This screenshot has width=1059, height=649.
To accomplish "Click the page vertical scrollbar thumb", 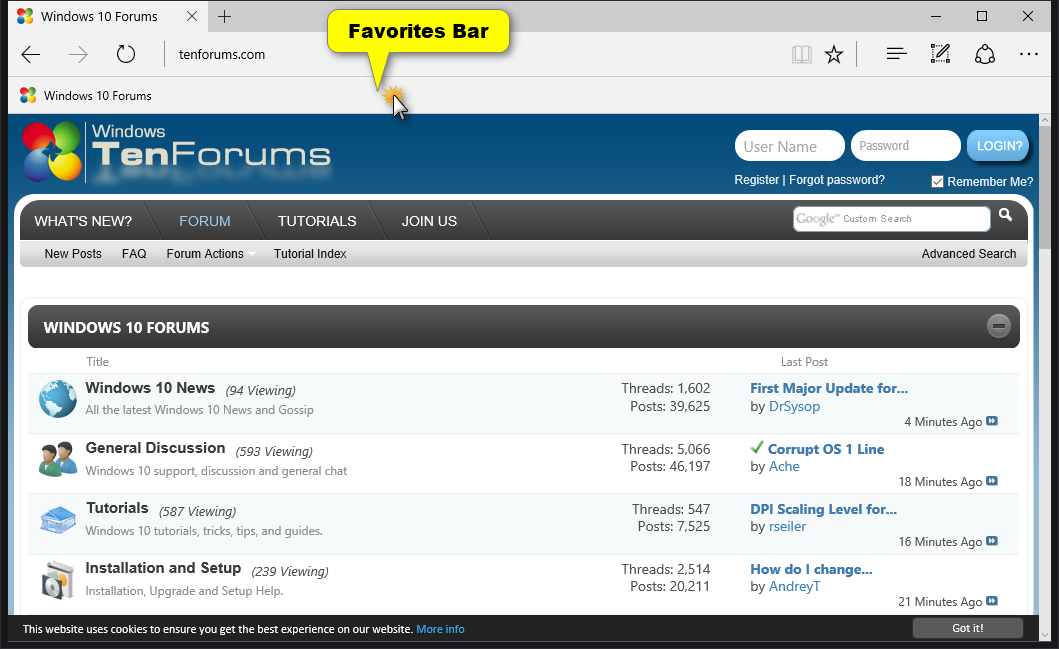I will tap(1045, 189).
